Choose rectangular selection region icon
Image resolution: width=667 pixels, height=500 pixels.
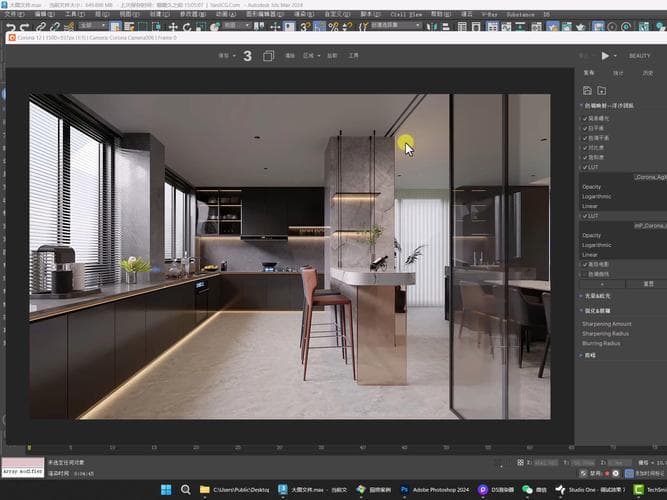coord(143,27)
